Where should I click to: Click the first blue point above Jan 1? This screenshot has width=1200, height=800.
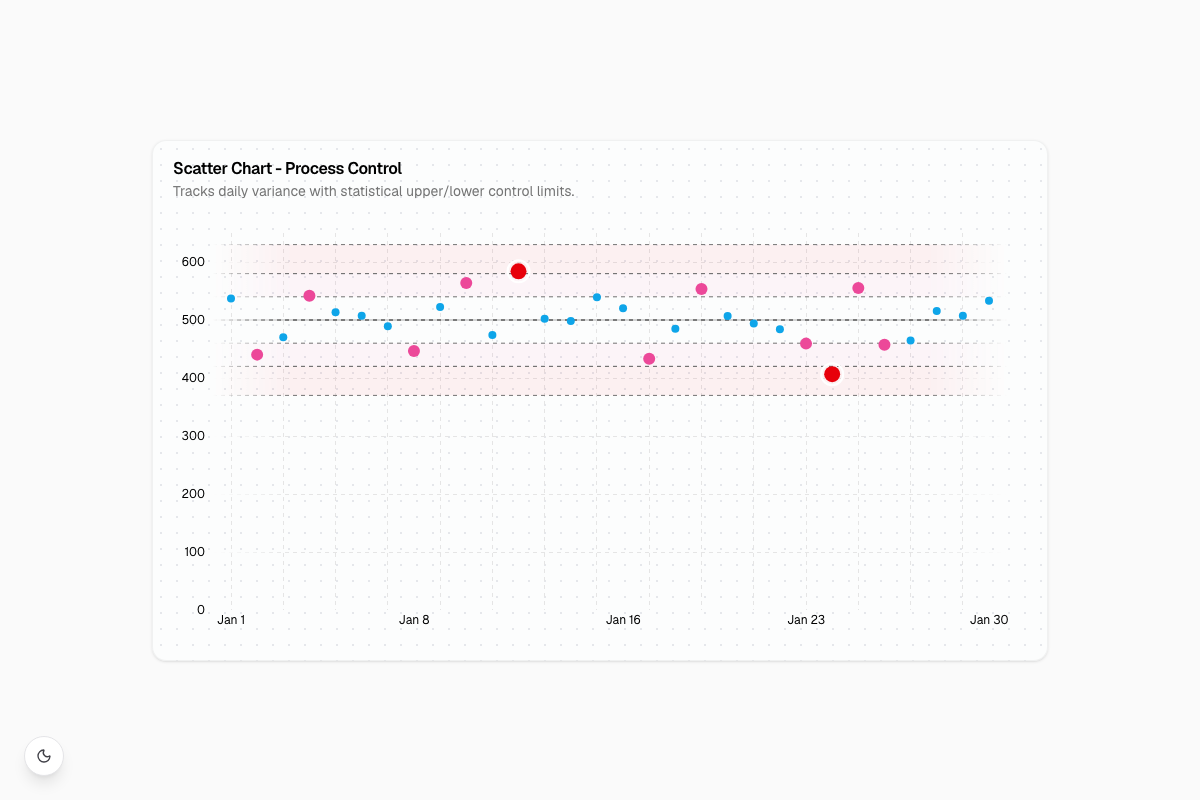(231, 299)
